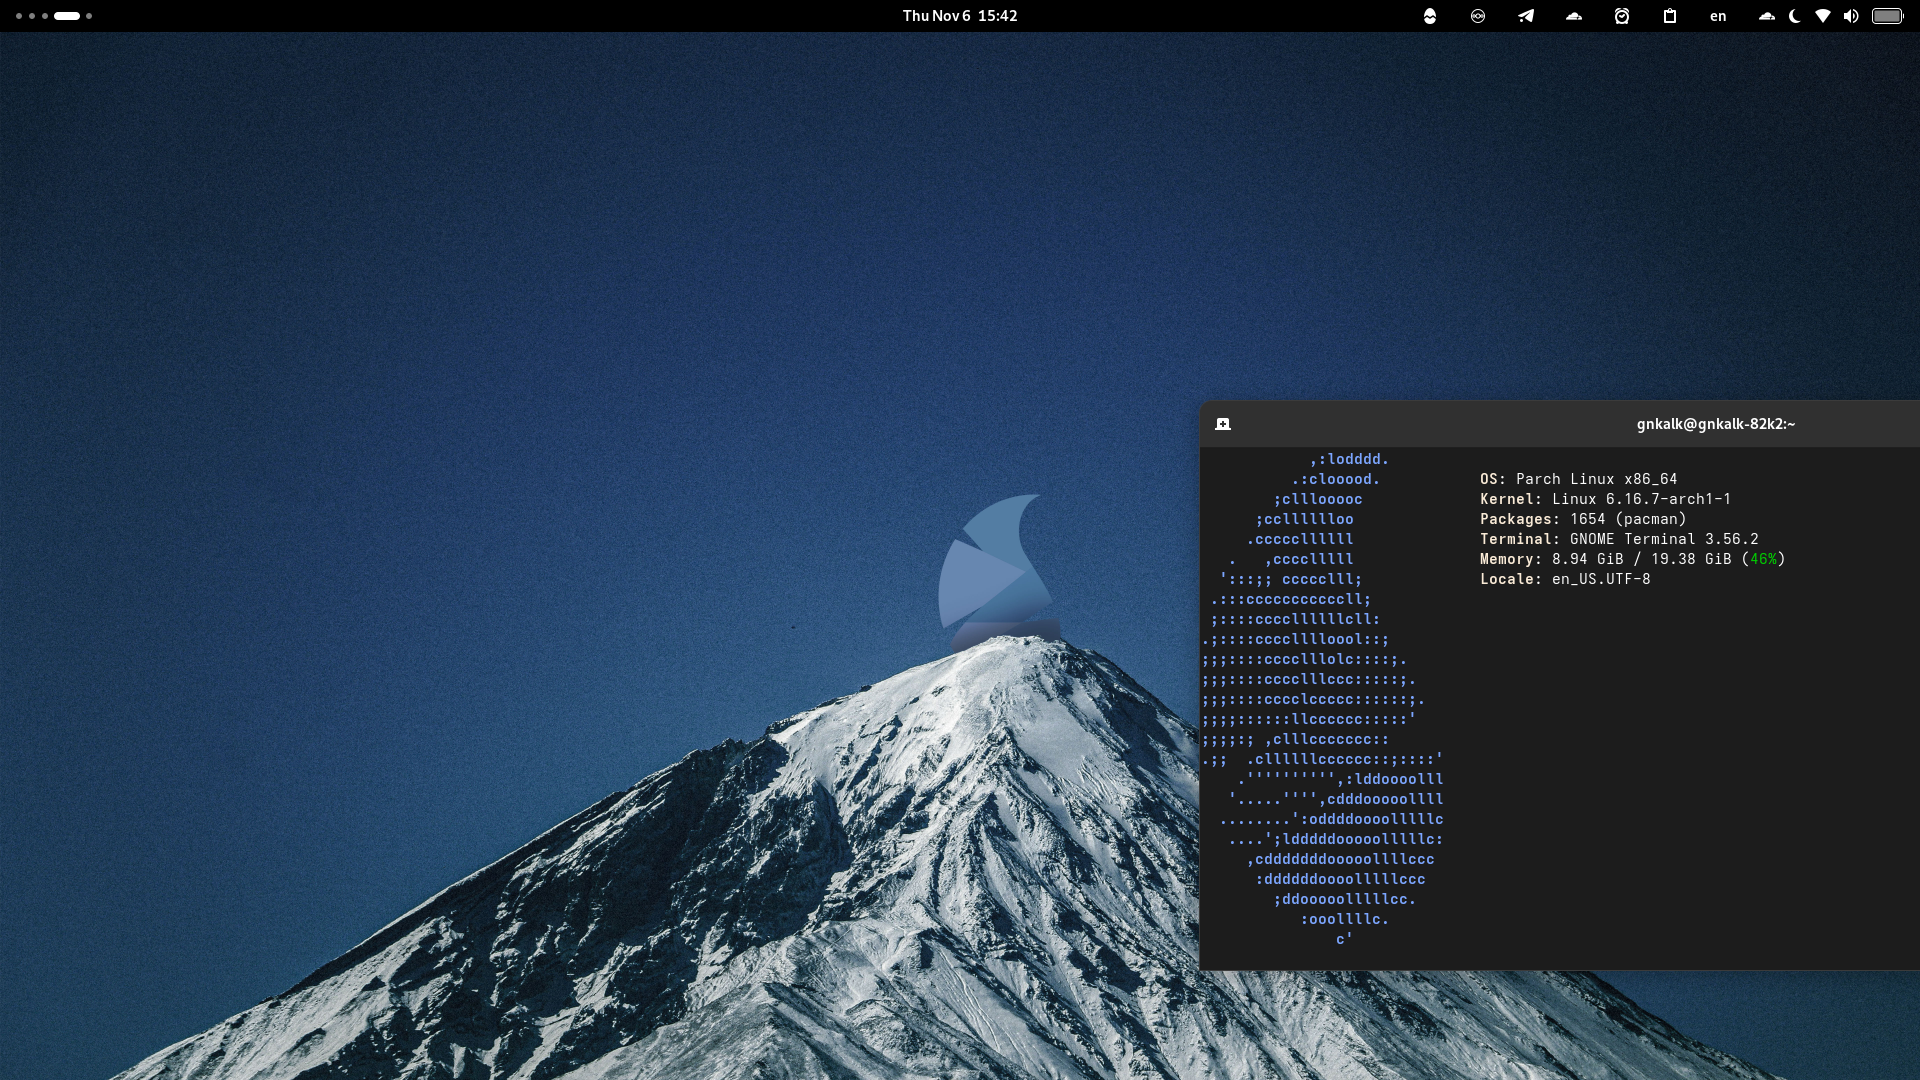Click the active workspace pill indicator
Viewport: 1920px width, 1080px height.
[67, 16]
